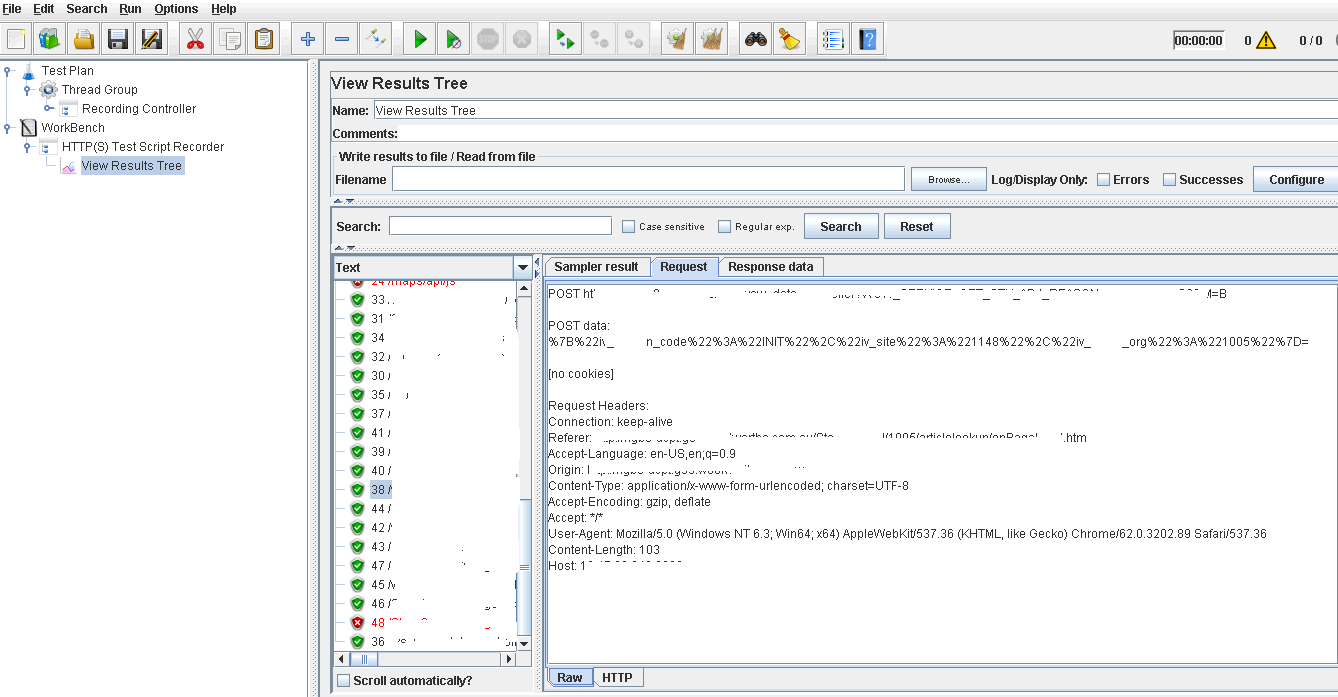The image size is (1338, 697).
Task: Click the binoculars Search icon
Action: tap(756, 39)
